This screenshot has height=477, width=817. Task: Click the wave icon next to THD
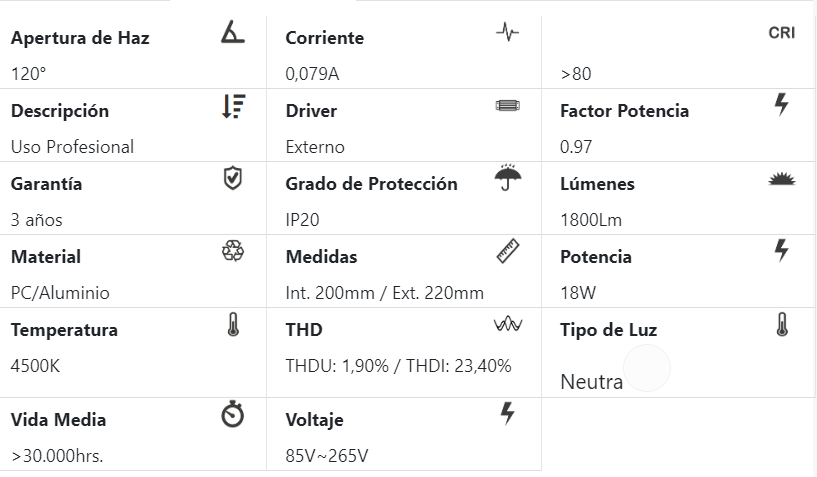click(x=507, y=325)
